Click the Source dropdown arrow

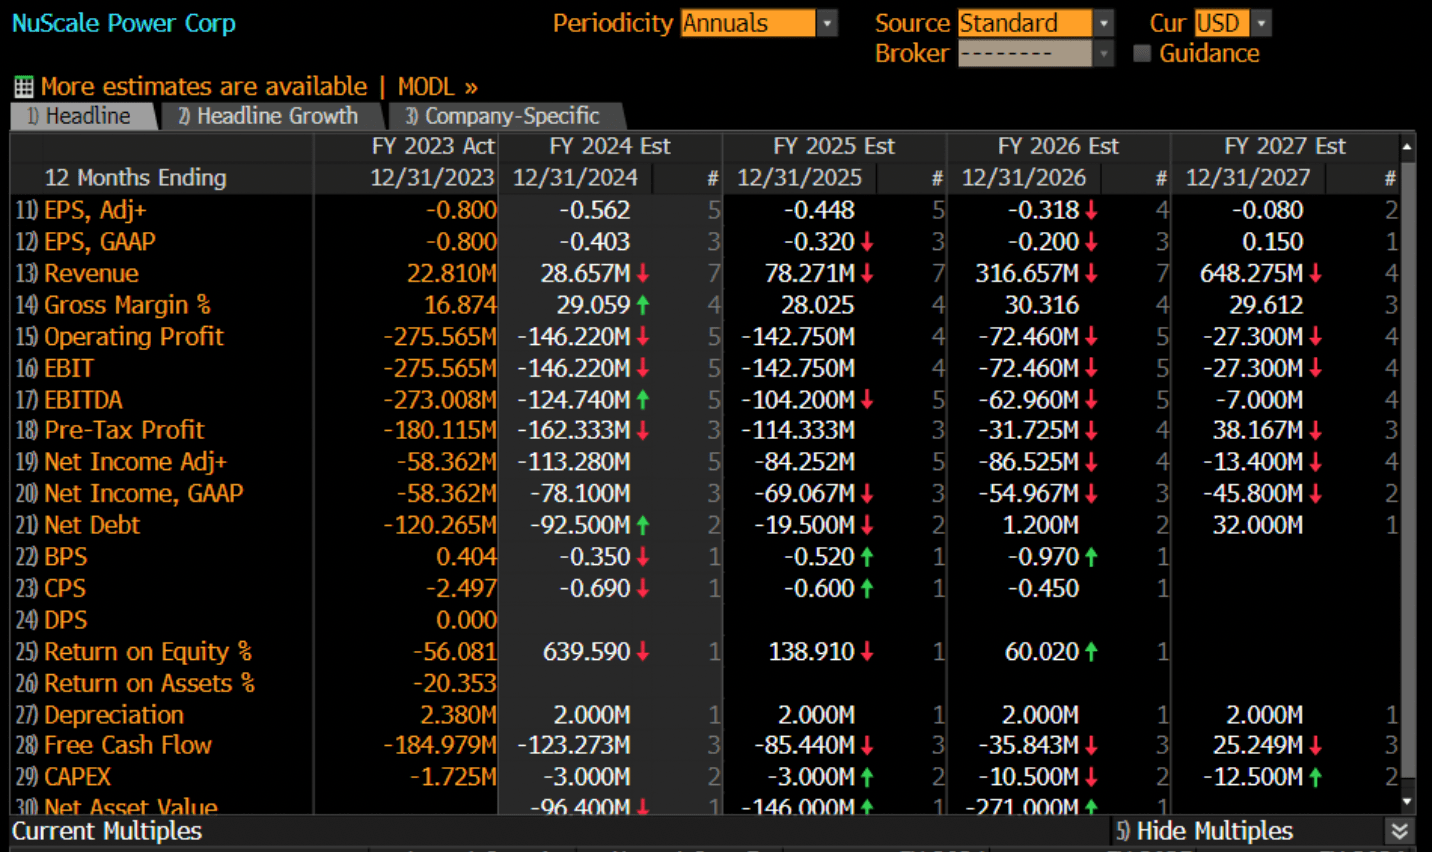coord(1104,23)
